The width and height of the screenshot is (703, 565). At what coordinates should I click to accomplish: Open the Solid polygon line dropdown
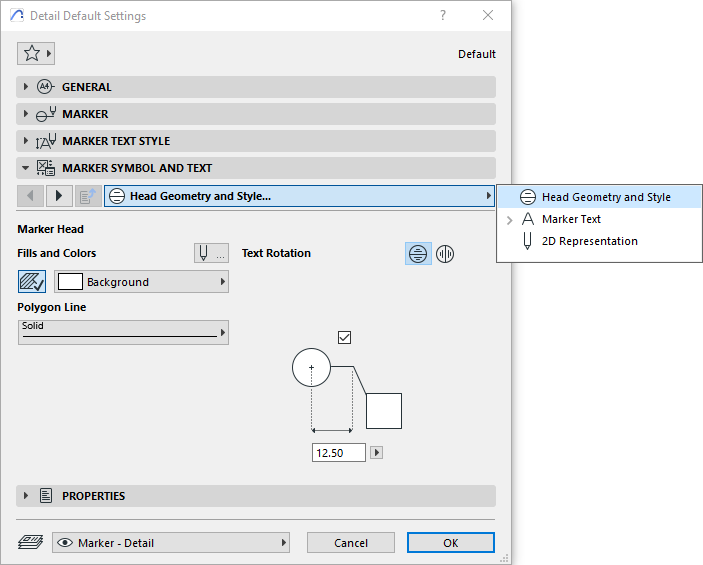(123, 332)
